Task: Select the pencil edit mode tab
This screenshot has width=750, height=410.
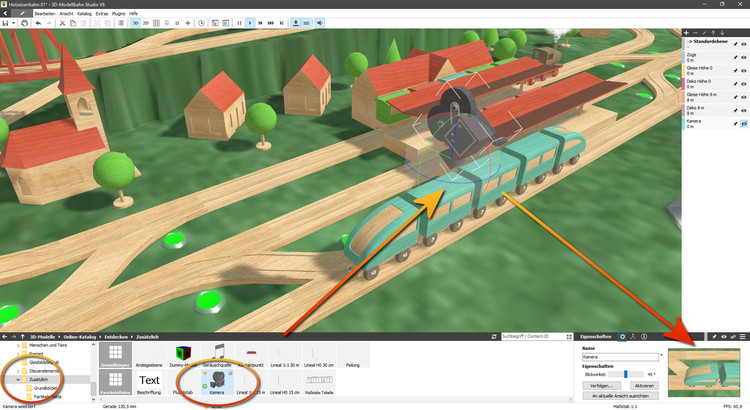Action: (22, 13)
